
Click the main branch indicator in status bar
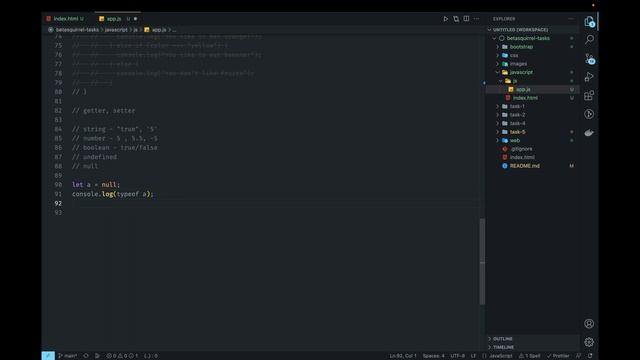tap(68, 356)
